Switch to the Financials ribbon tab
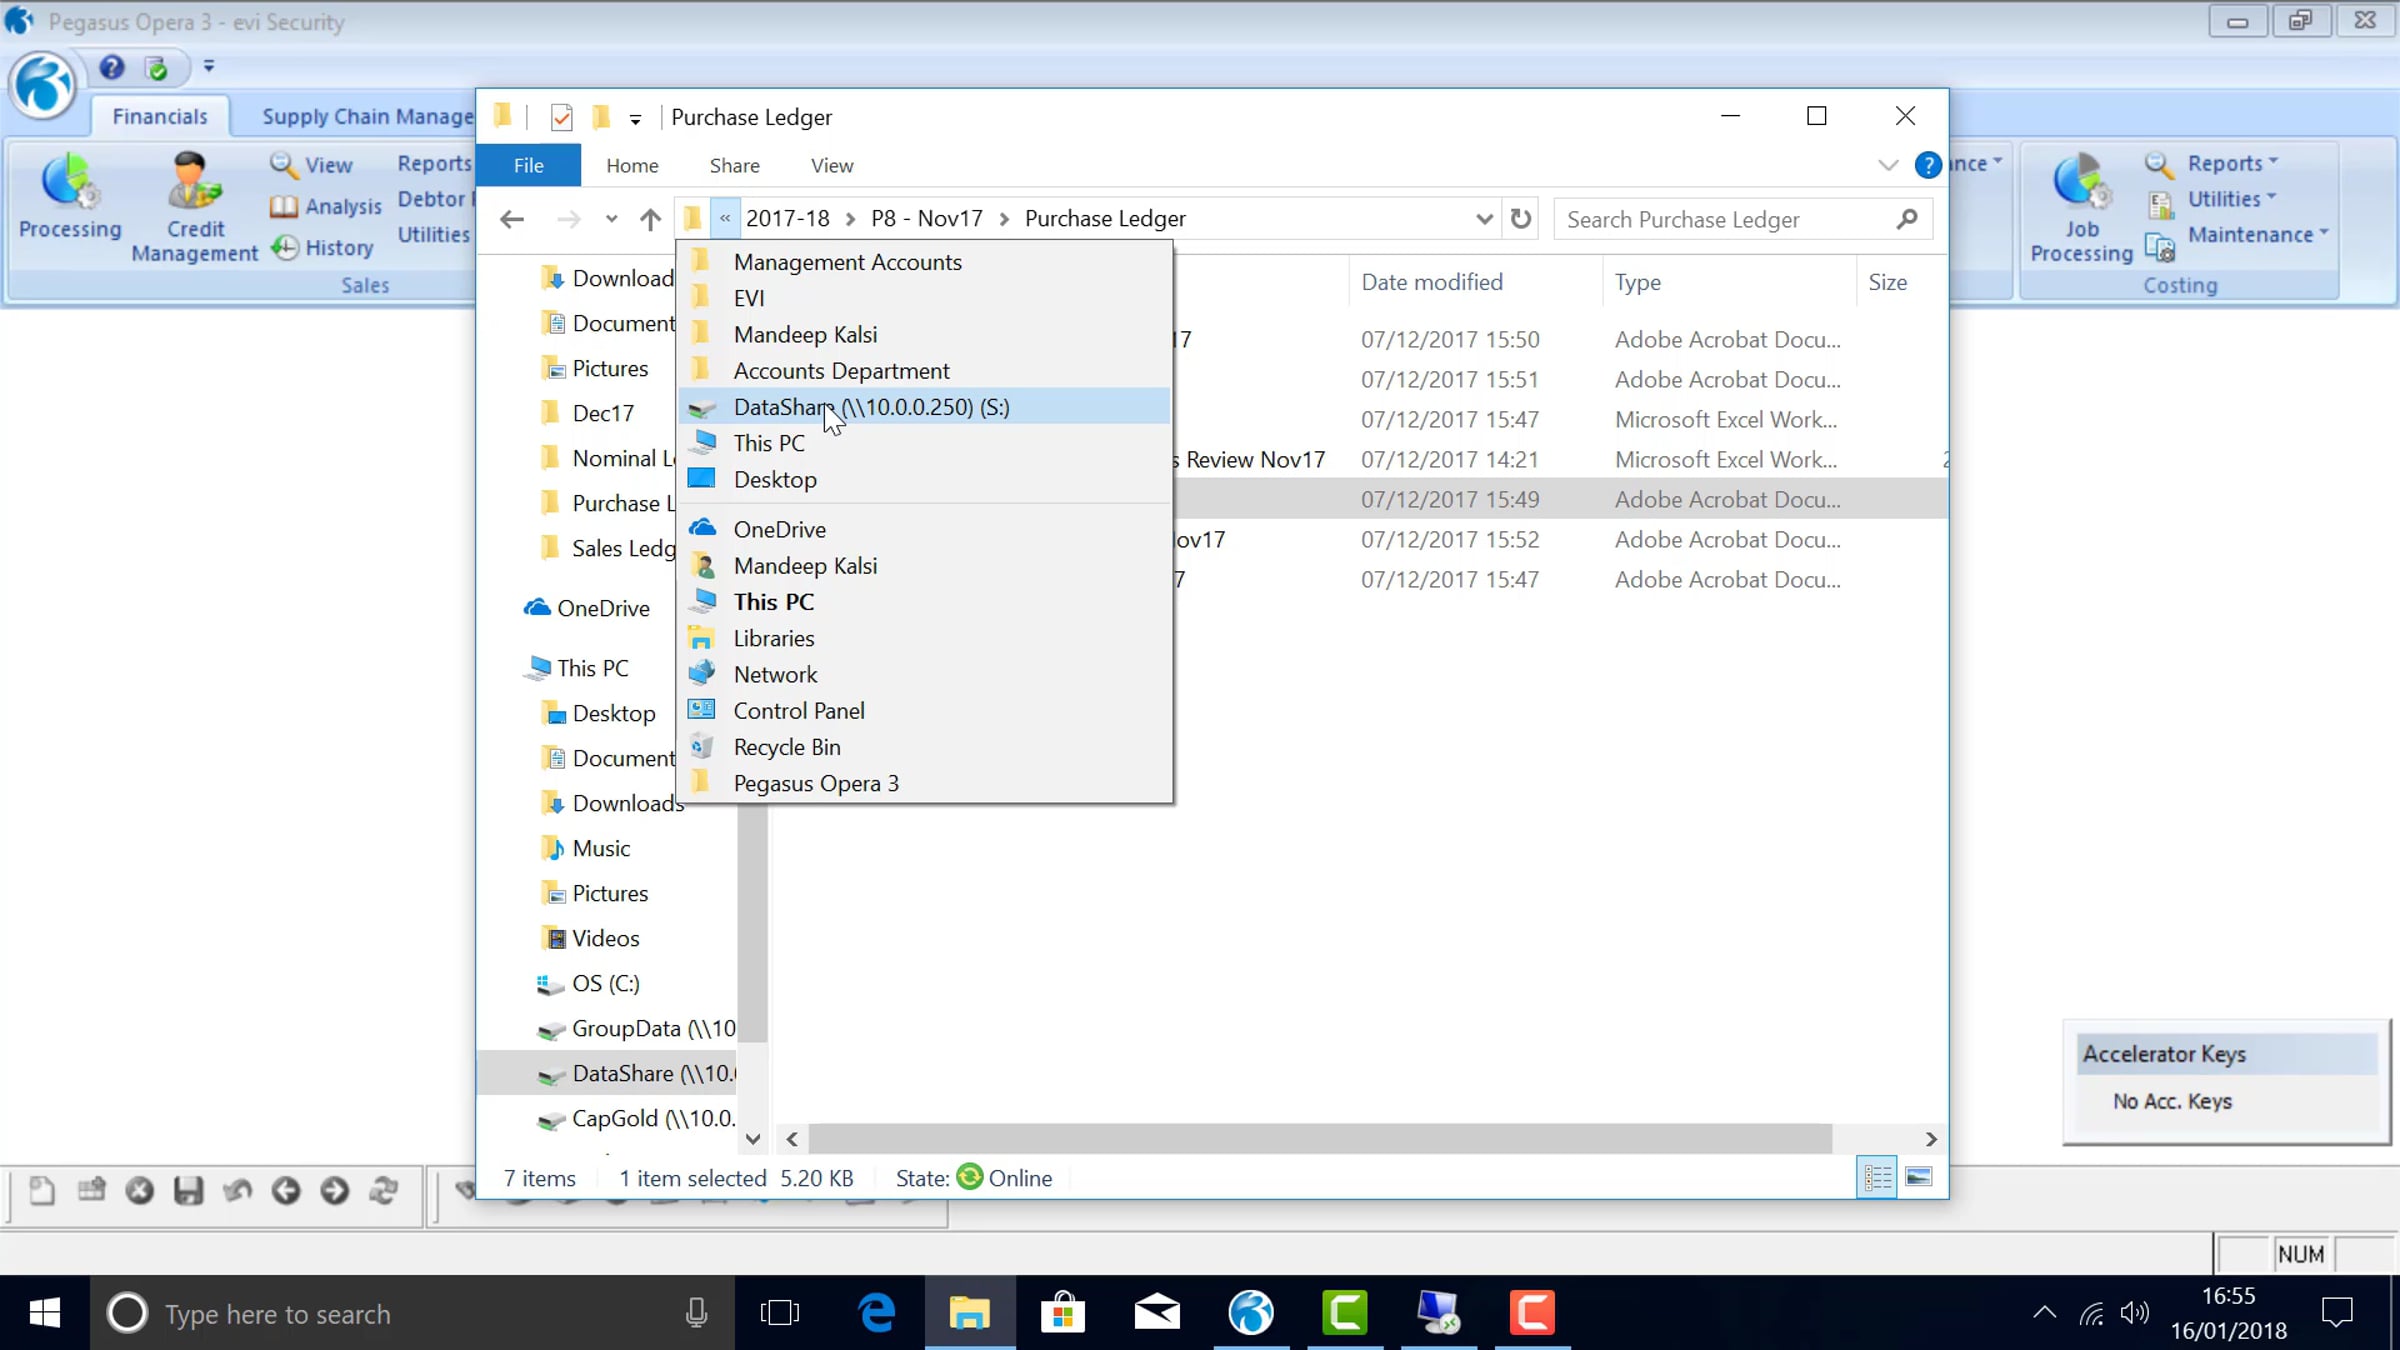The image size is (2400, 1350). click(160, 116)
